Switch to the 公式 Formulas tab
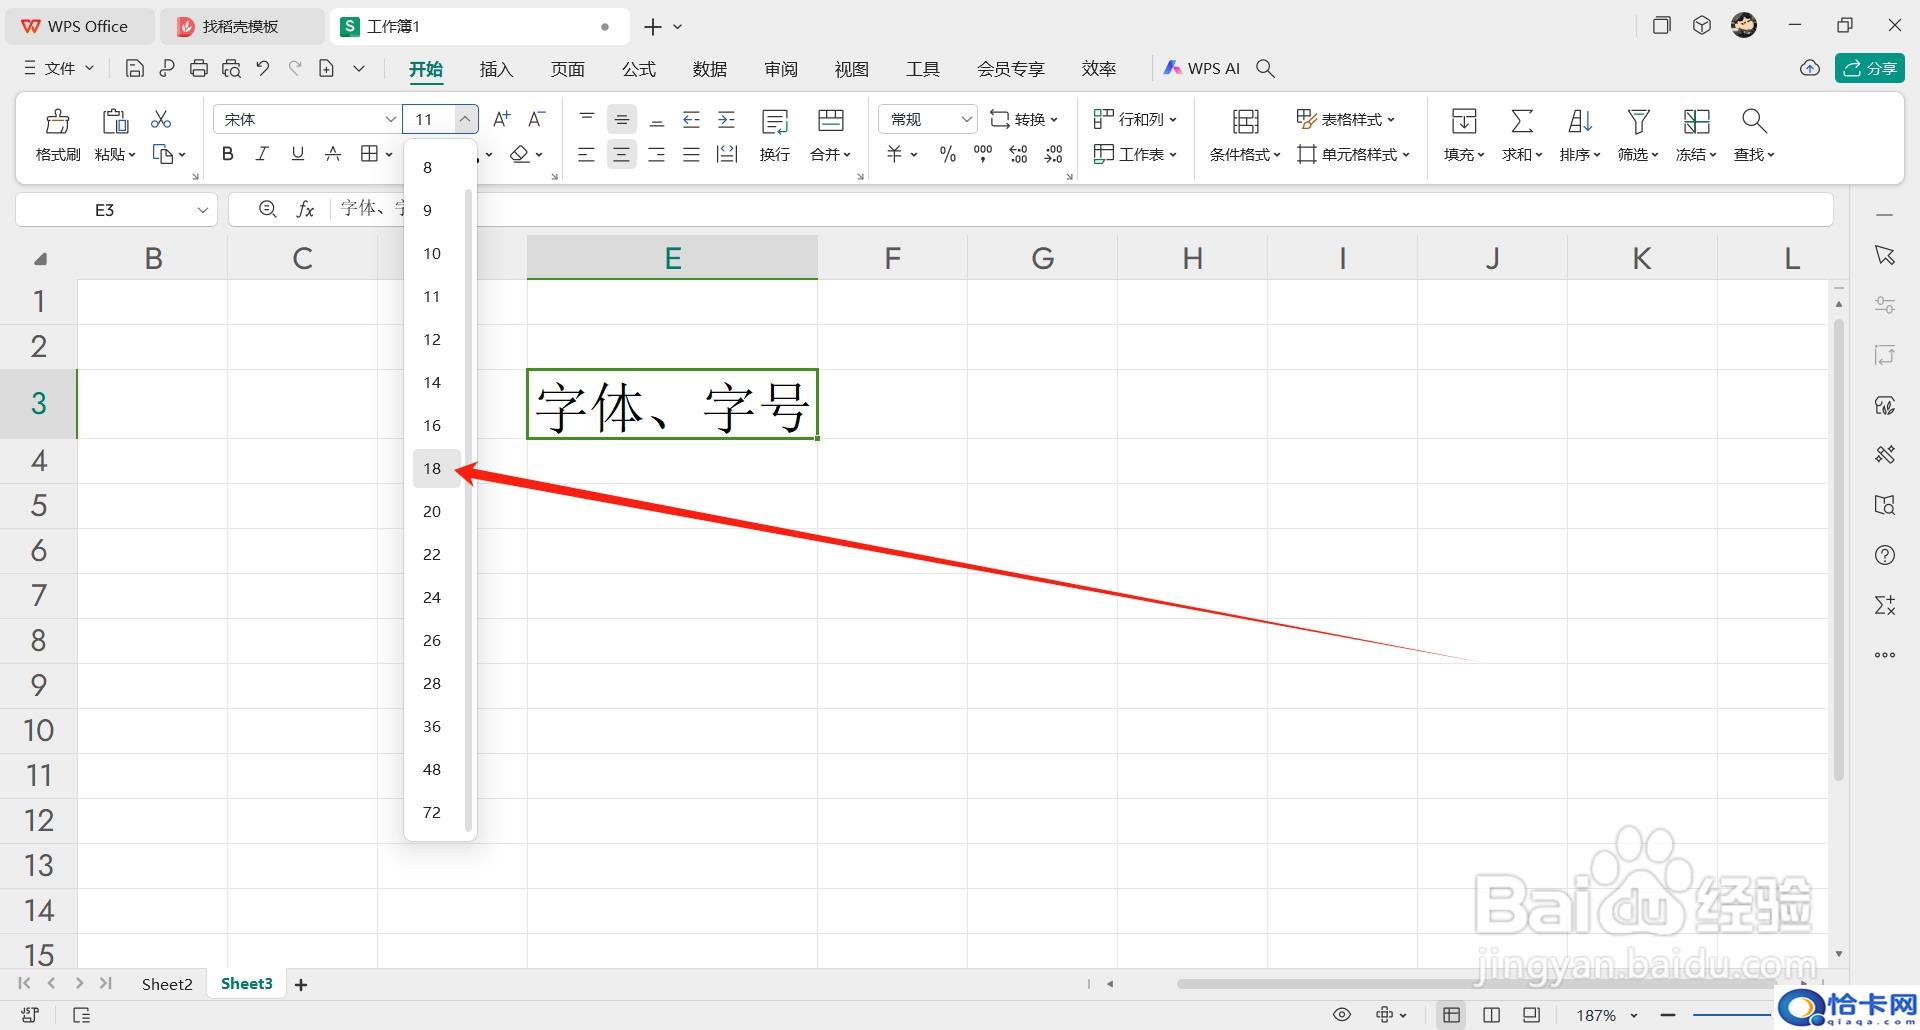Viewport: 1920px width, 1030px height. [x=638, y=68]
